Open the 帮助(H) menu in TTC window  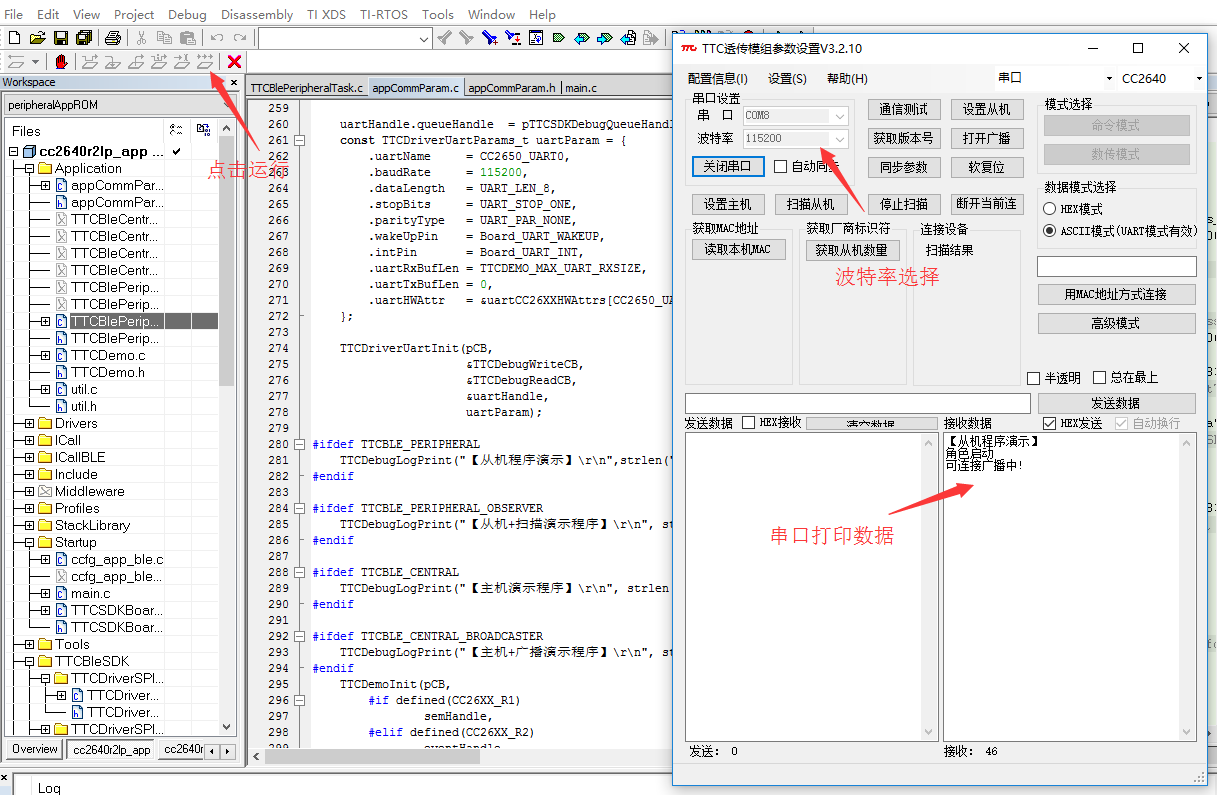pos(847,79)
